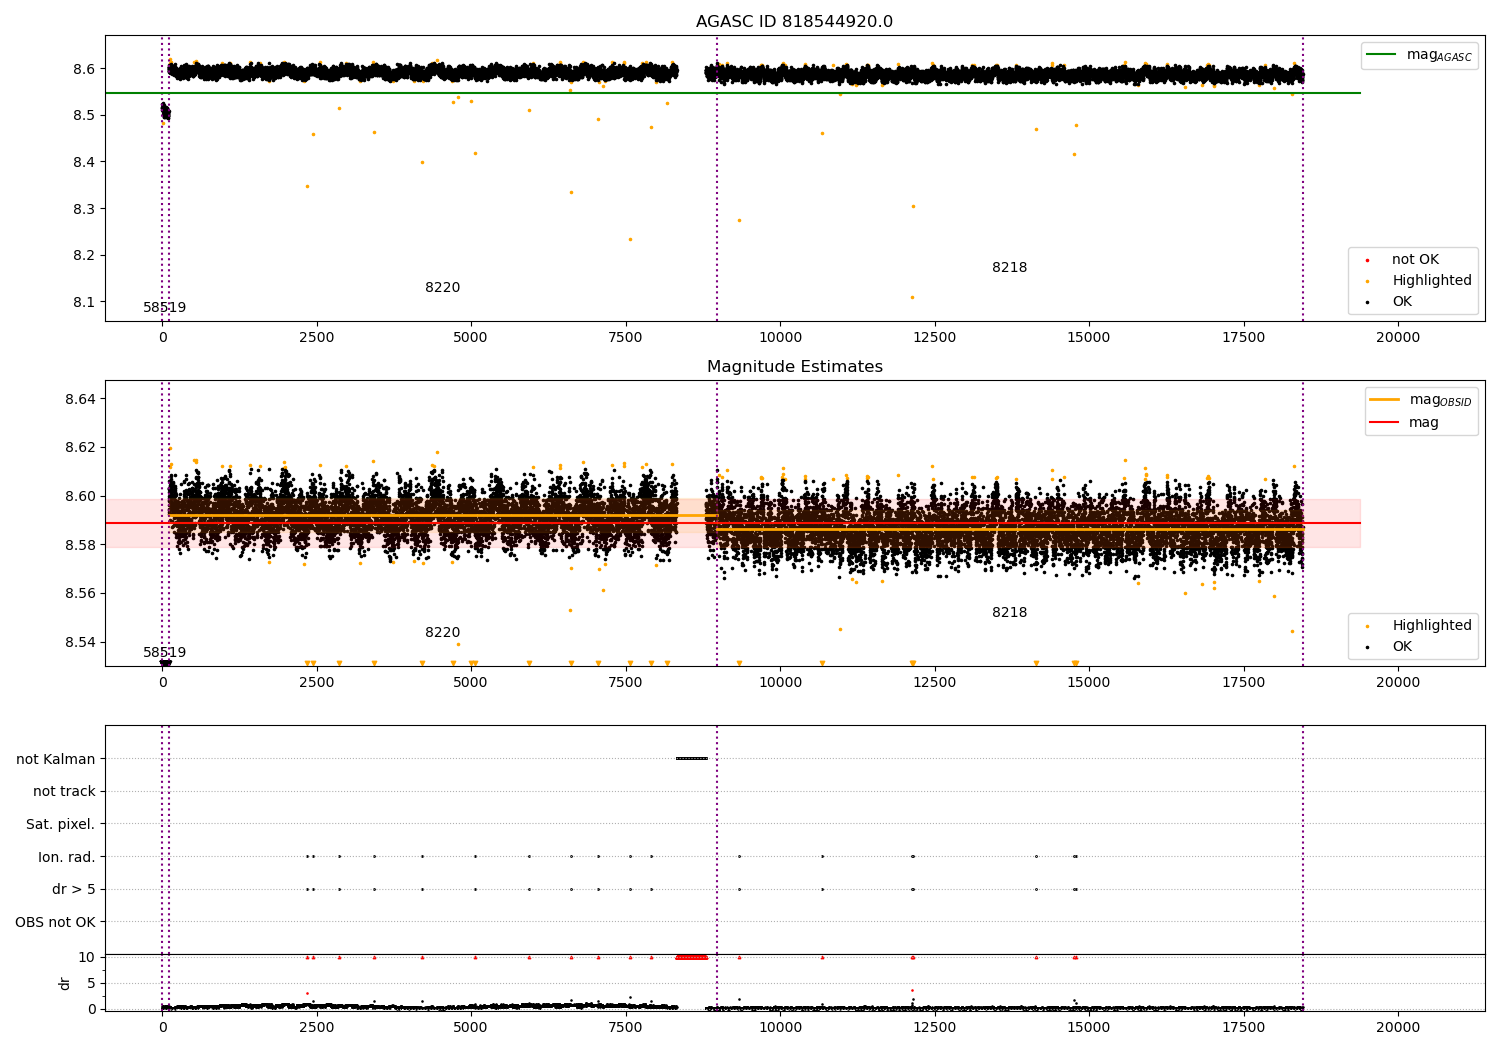
Task: Select the 'dr > 5' row label
Action: point(74,890)
